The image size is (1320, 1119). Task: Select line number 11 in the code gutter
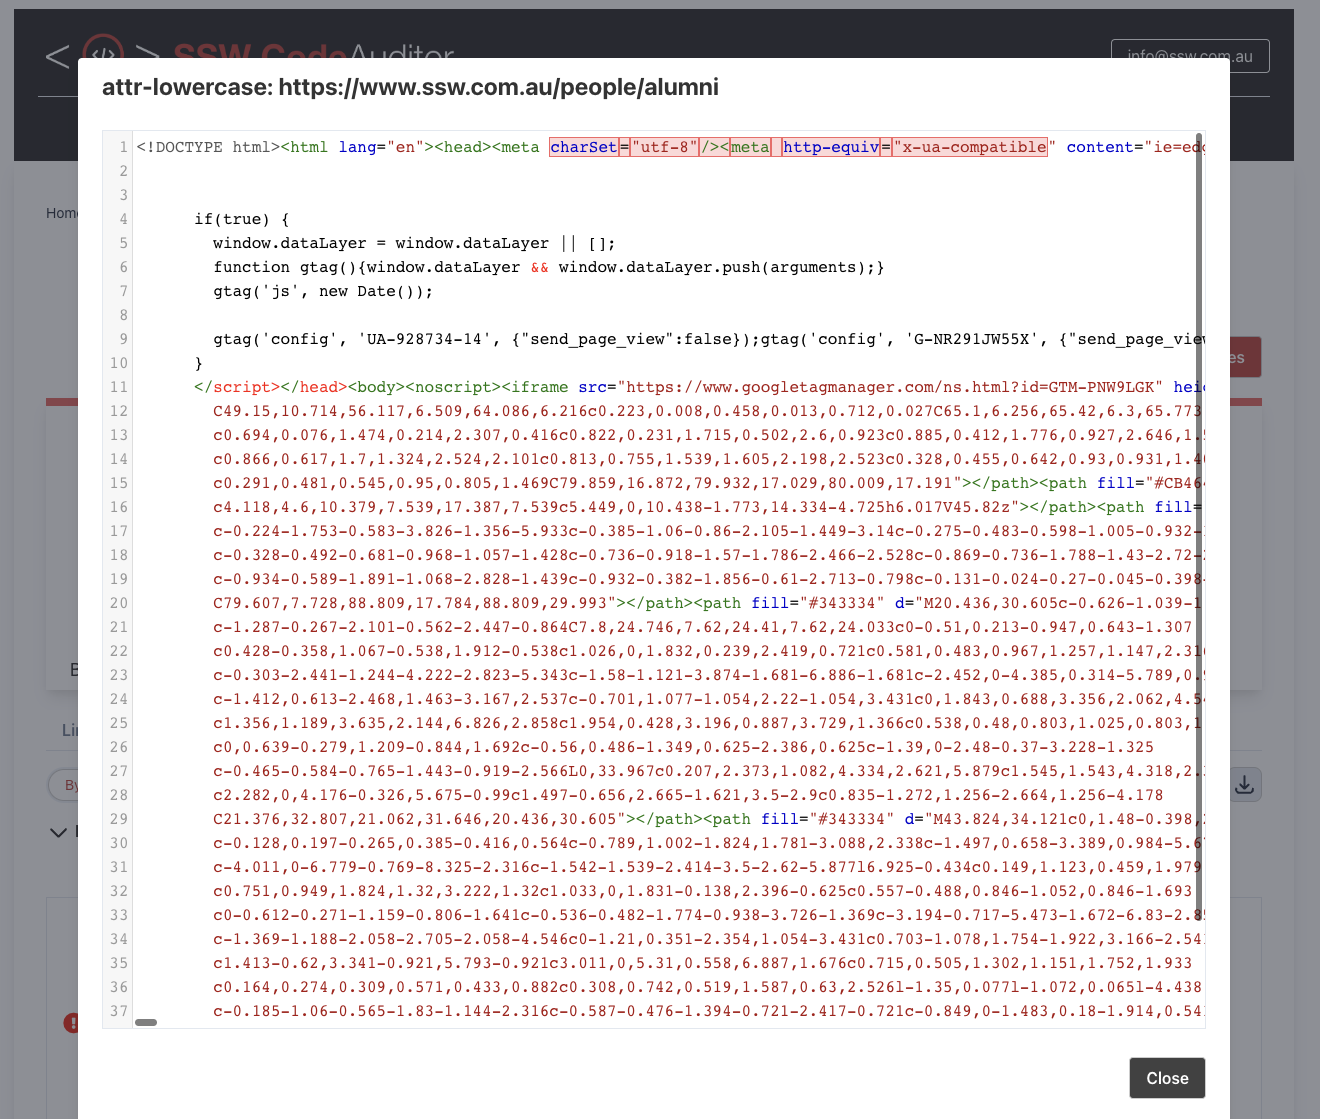118,387
